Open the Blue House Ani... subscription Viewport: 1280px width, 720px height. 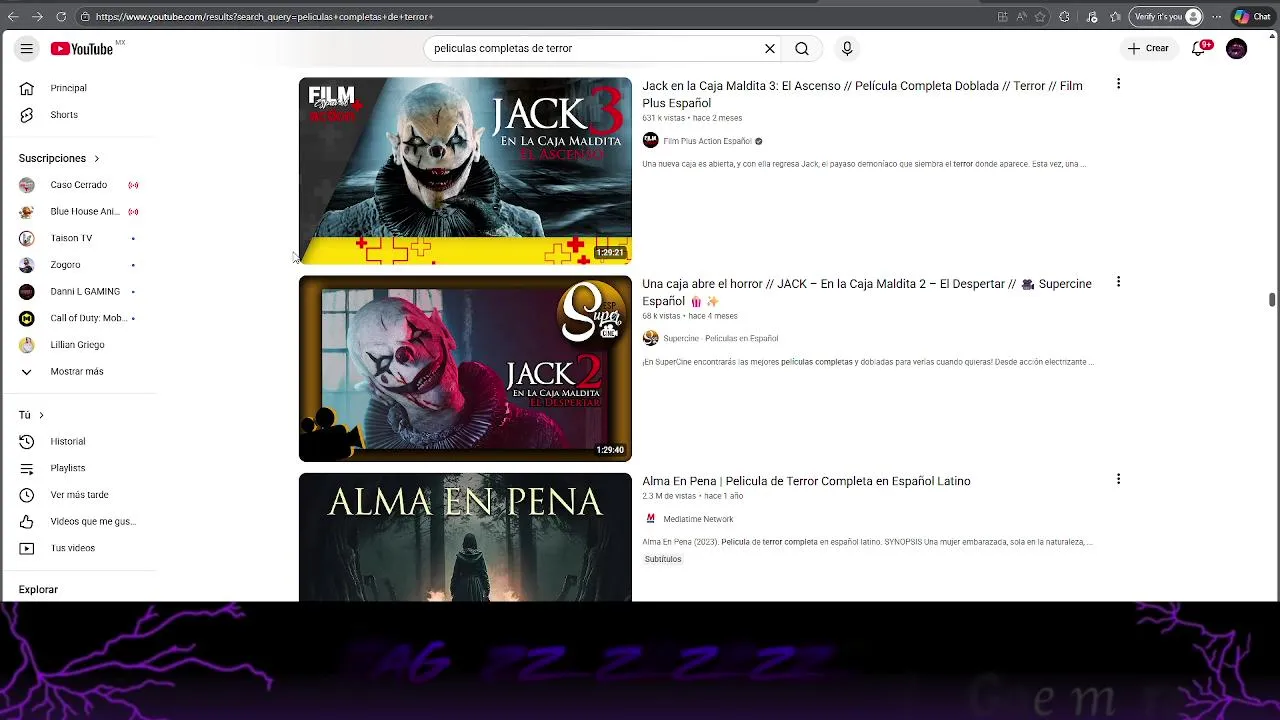78,212
